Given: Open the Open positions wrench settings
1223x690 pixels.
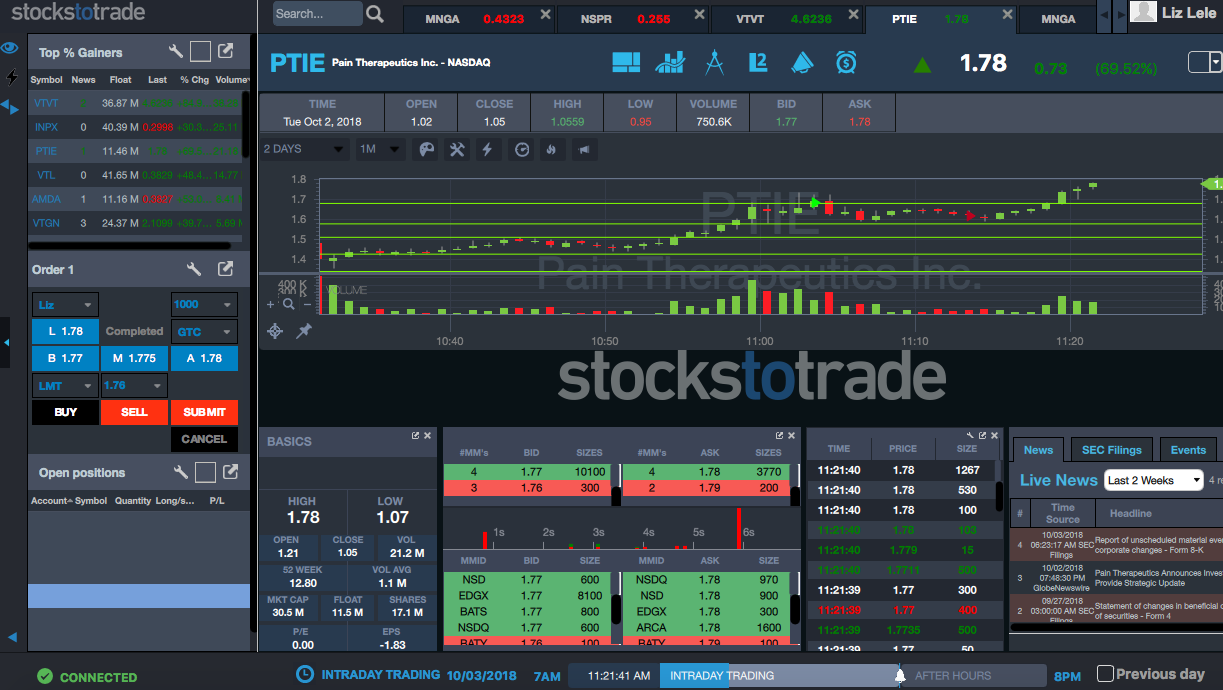Looking at the screenshot, I should tap(180, 472).
